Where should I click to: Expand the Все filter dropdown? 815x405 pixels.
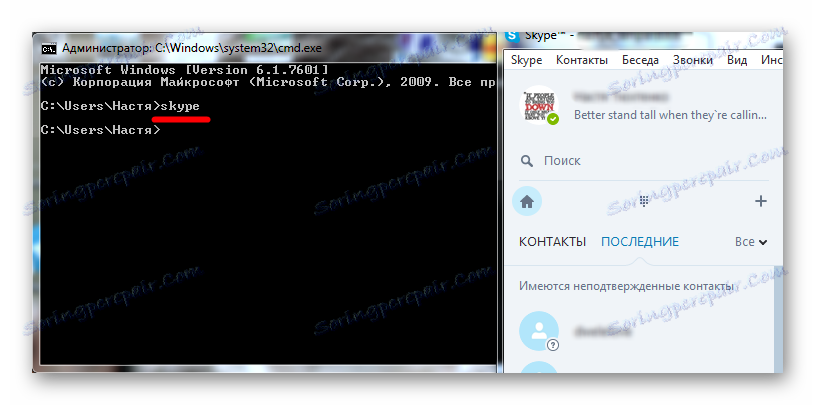pos(751,242)
